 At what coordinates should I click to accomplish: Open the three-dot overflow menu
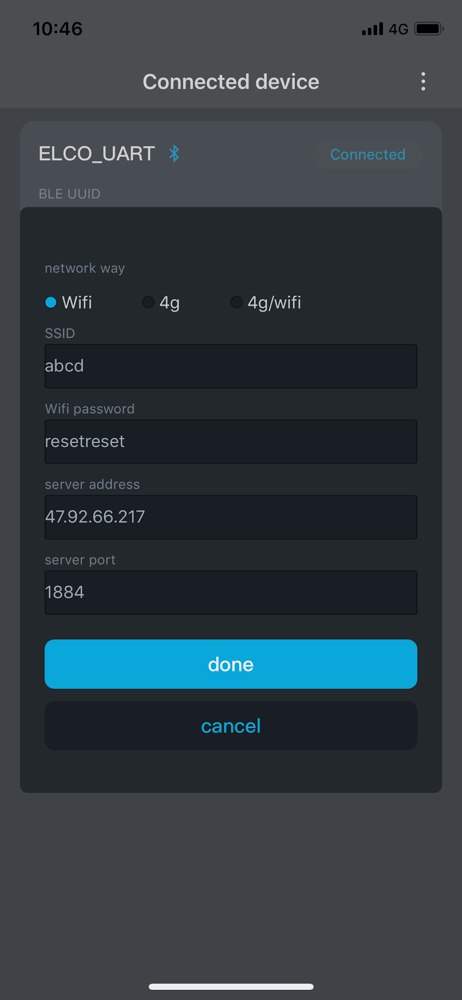point(422,82)
